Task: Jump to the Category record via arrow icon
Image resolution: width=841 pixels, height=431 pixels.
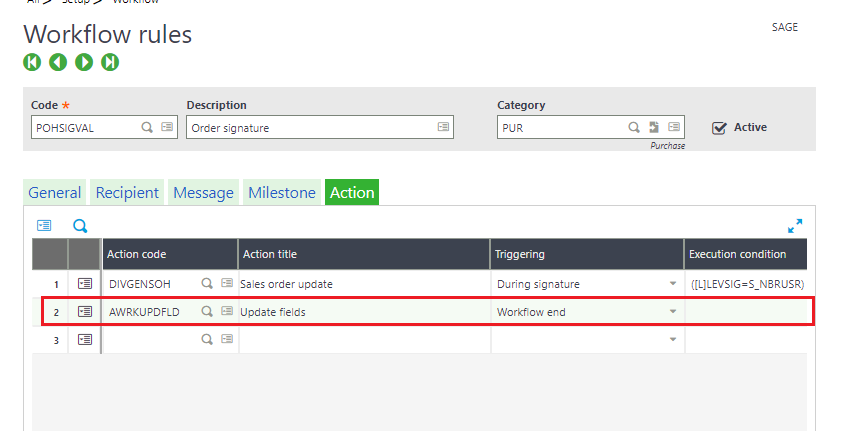Action: [x=654, y=127]
